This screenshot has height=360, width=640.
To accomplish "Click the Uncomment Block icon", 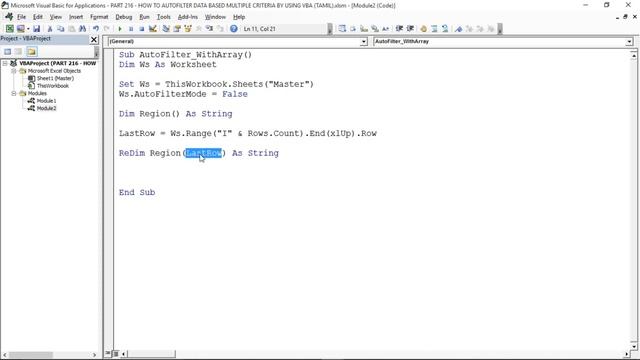I will [x=445, y=29].
